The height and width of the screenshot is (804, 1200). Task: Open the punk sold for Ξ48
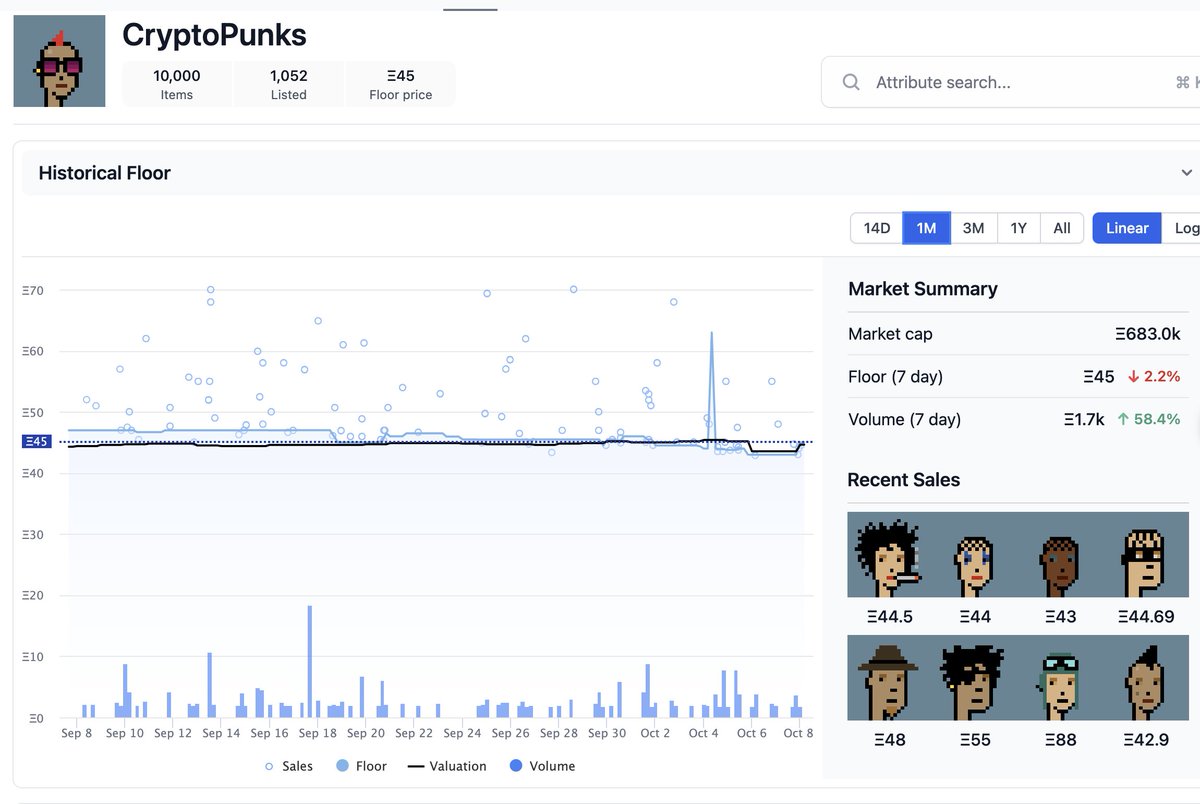click(x=889, y=678)
